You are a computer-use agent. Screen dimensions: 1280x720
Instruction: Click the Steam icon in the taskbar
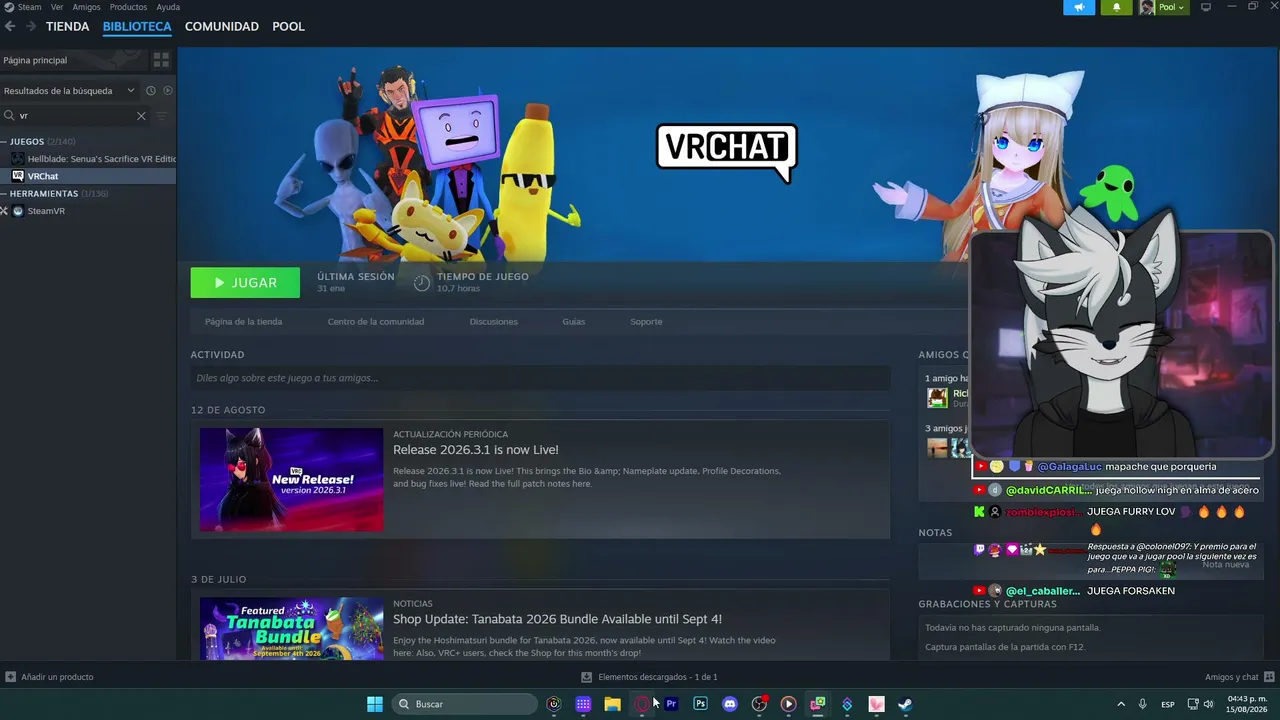point(905,704)
